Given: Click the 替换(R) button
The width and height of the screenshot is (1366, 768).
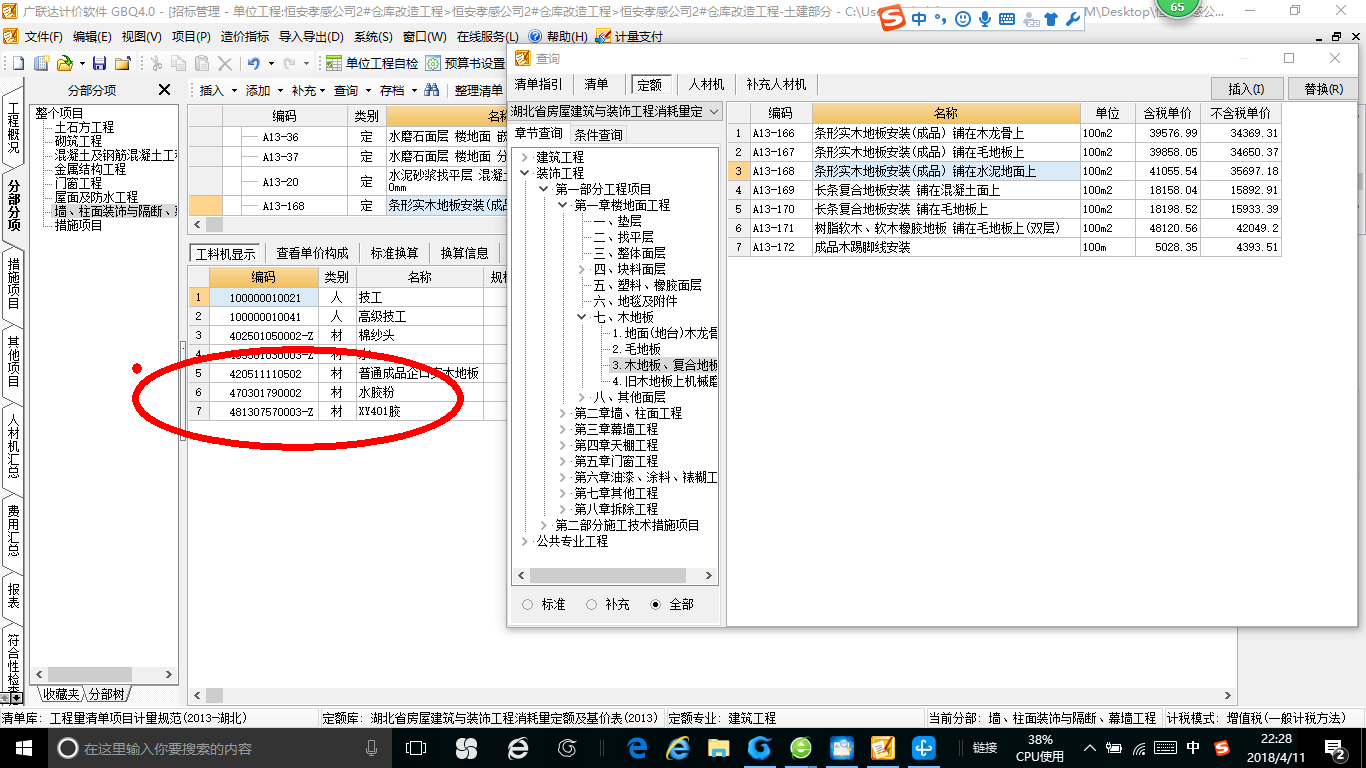Looking at the screenshot, I should [1323, 89].
